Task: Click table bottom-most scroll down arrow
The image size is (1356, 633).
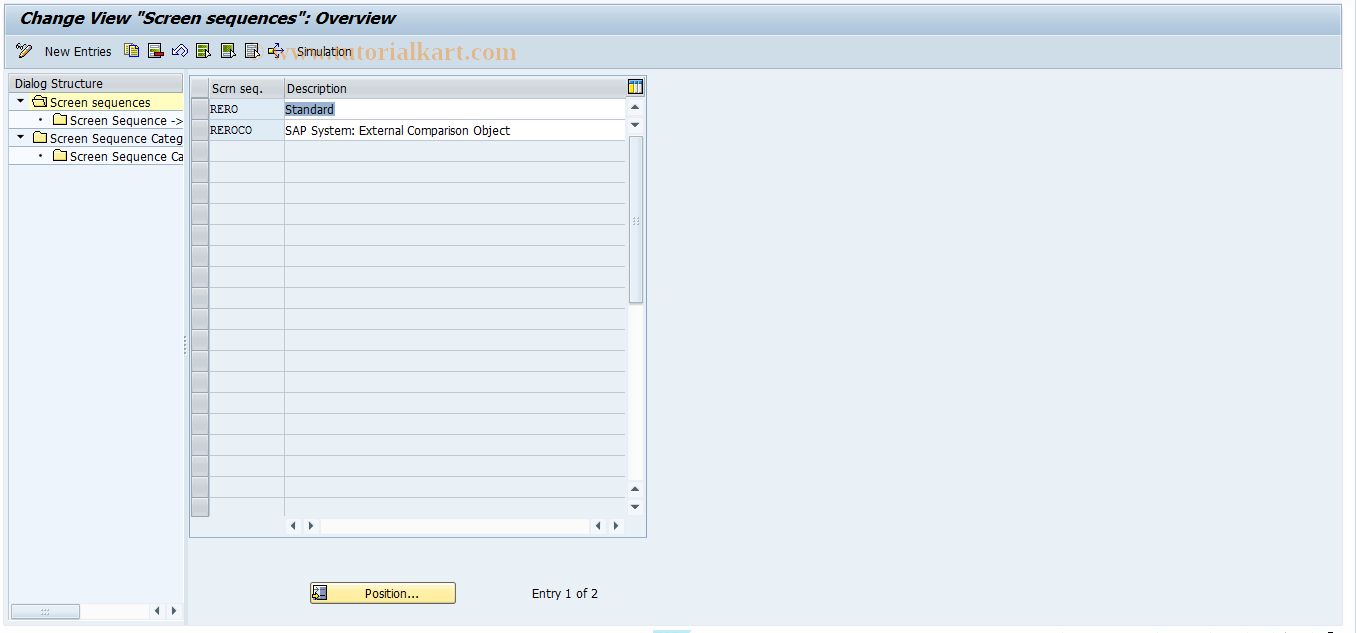Action: (635, 507)
